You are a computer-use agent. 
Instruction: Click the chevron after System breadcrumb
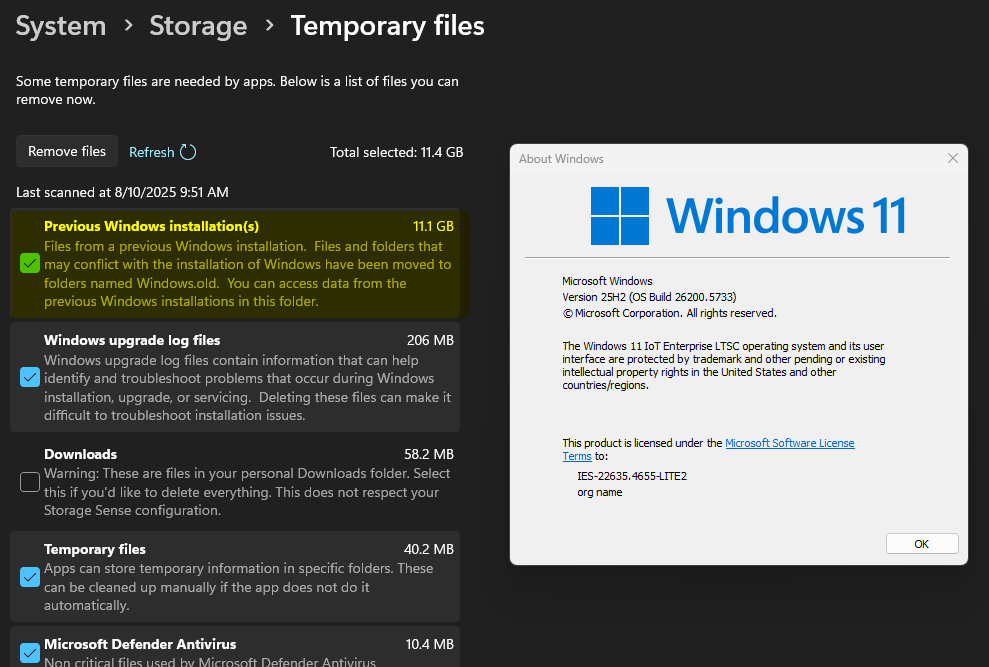pyautogui.click(x=128, y=26)
